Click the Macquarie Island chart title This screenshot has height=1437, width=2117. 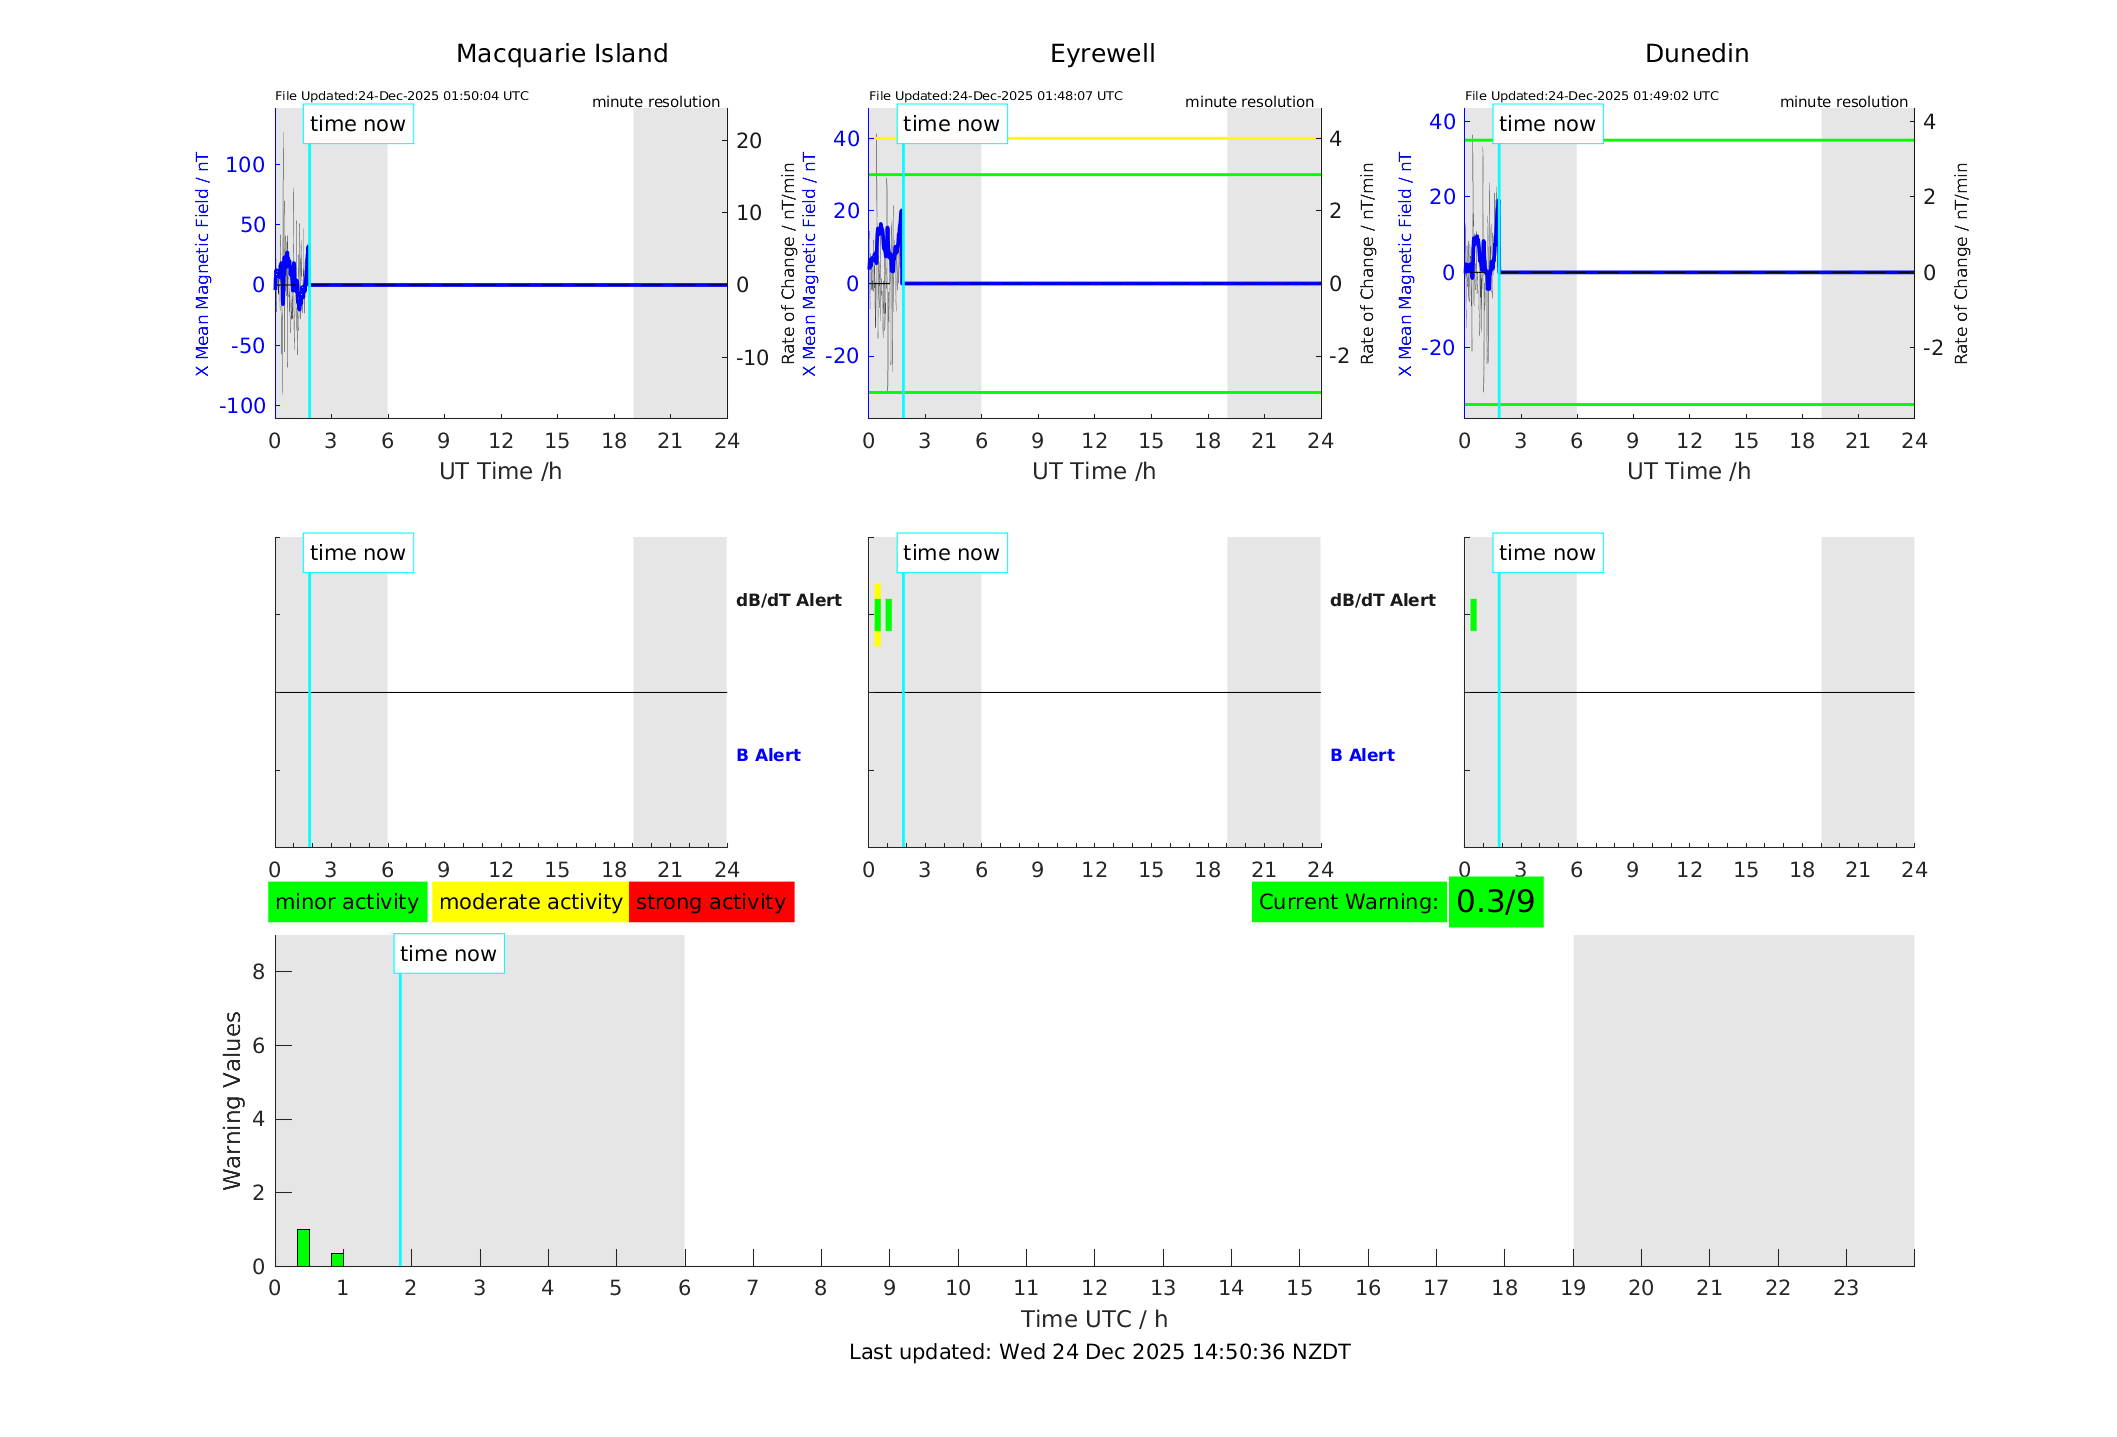(x=561, y=54)
